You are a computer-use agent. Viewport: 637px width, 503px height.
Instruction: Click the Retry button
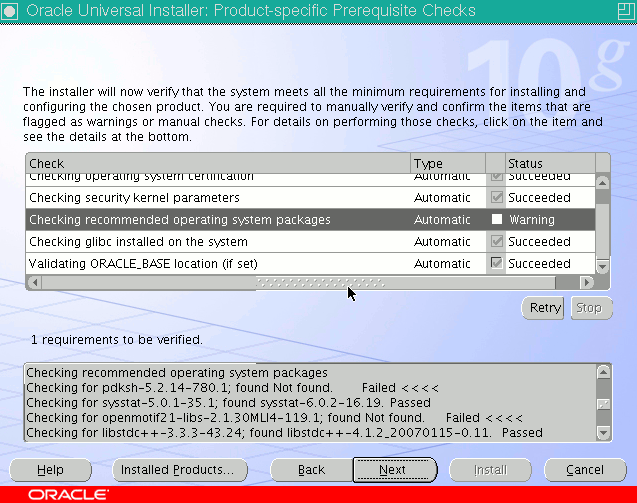[x=543, y=308]
